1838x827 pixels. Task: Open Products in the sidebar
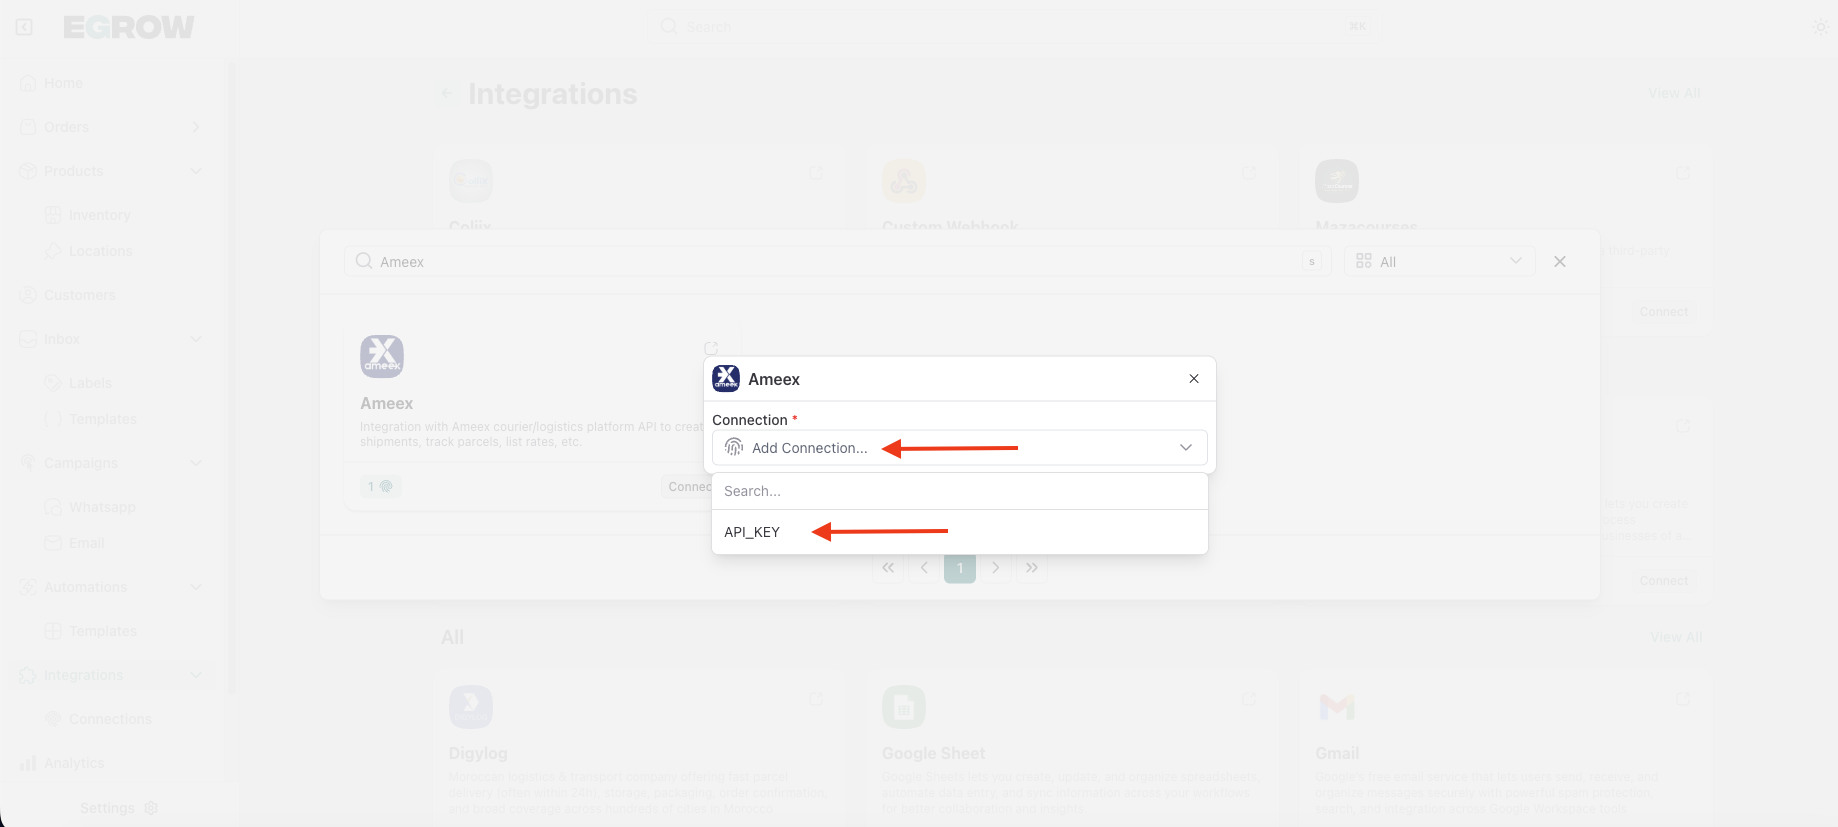(x=73, y=171)
